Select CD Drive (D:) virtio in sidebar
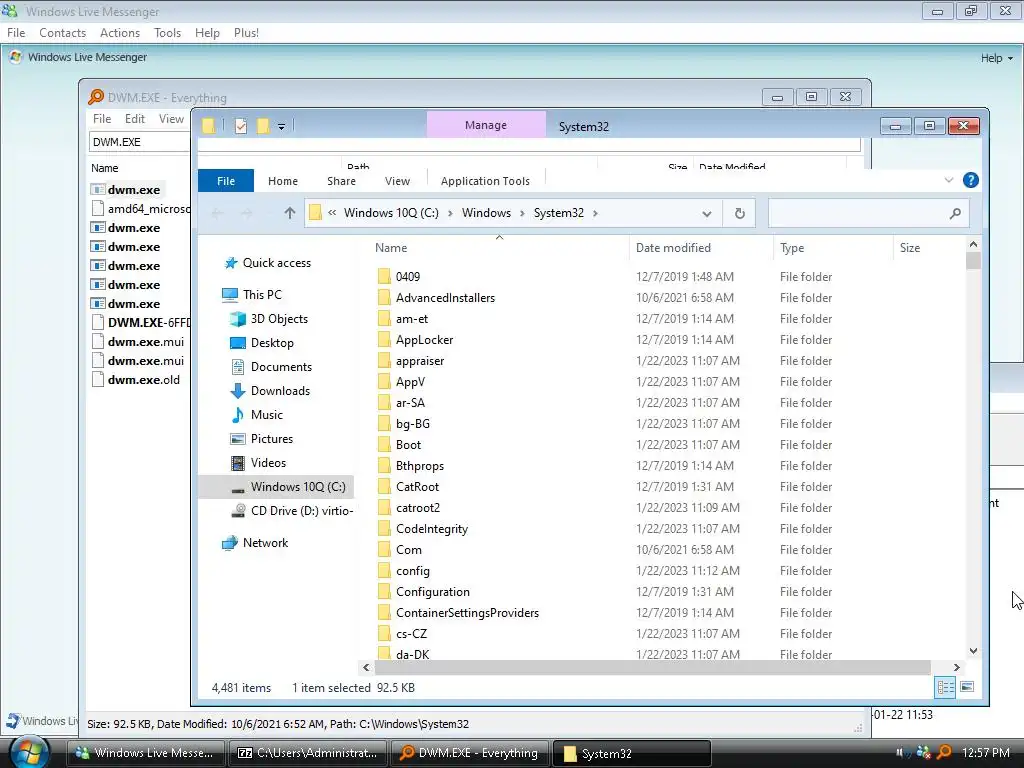Image resolution: width=1024 pixels, height=768 pixels. point(292,511)
